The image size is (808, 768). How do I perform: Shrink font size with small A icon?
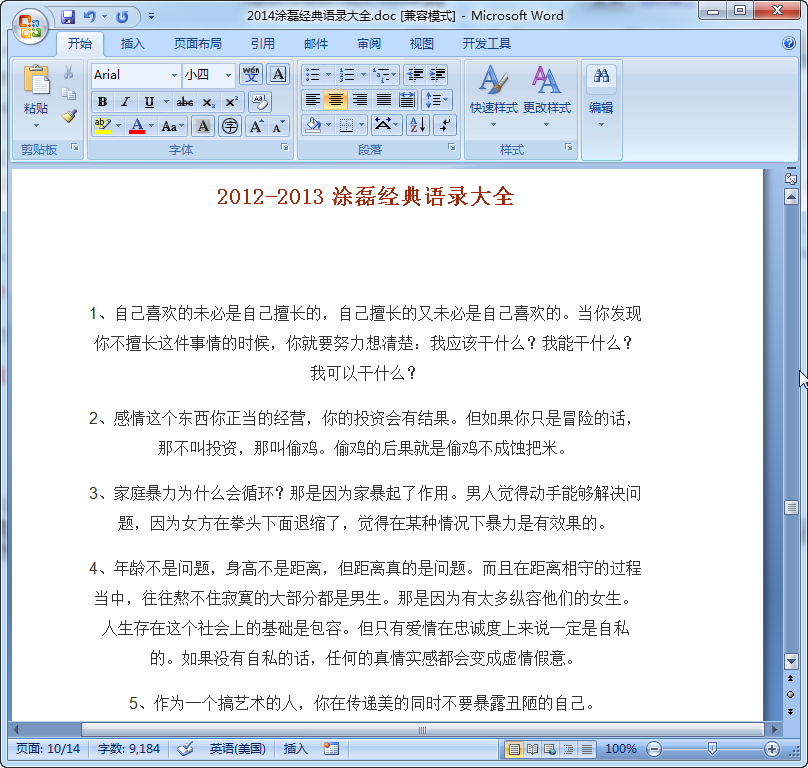(279, 126)
